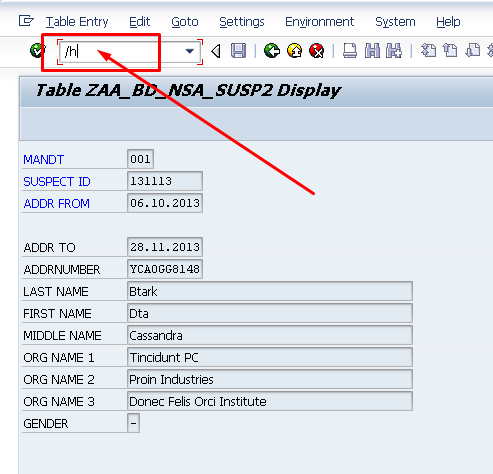This screenshot has height=474, width=493.
Task: Click the yellow Exit up-arrow icon
Action: [294, 51]
